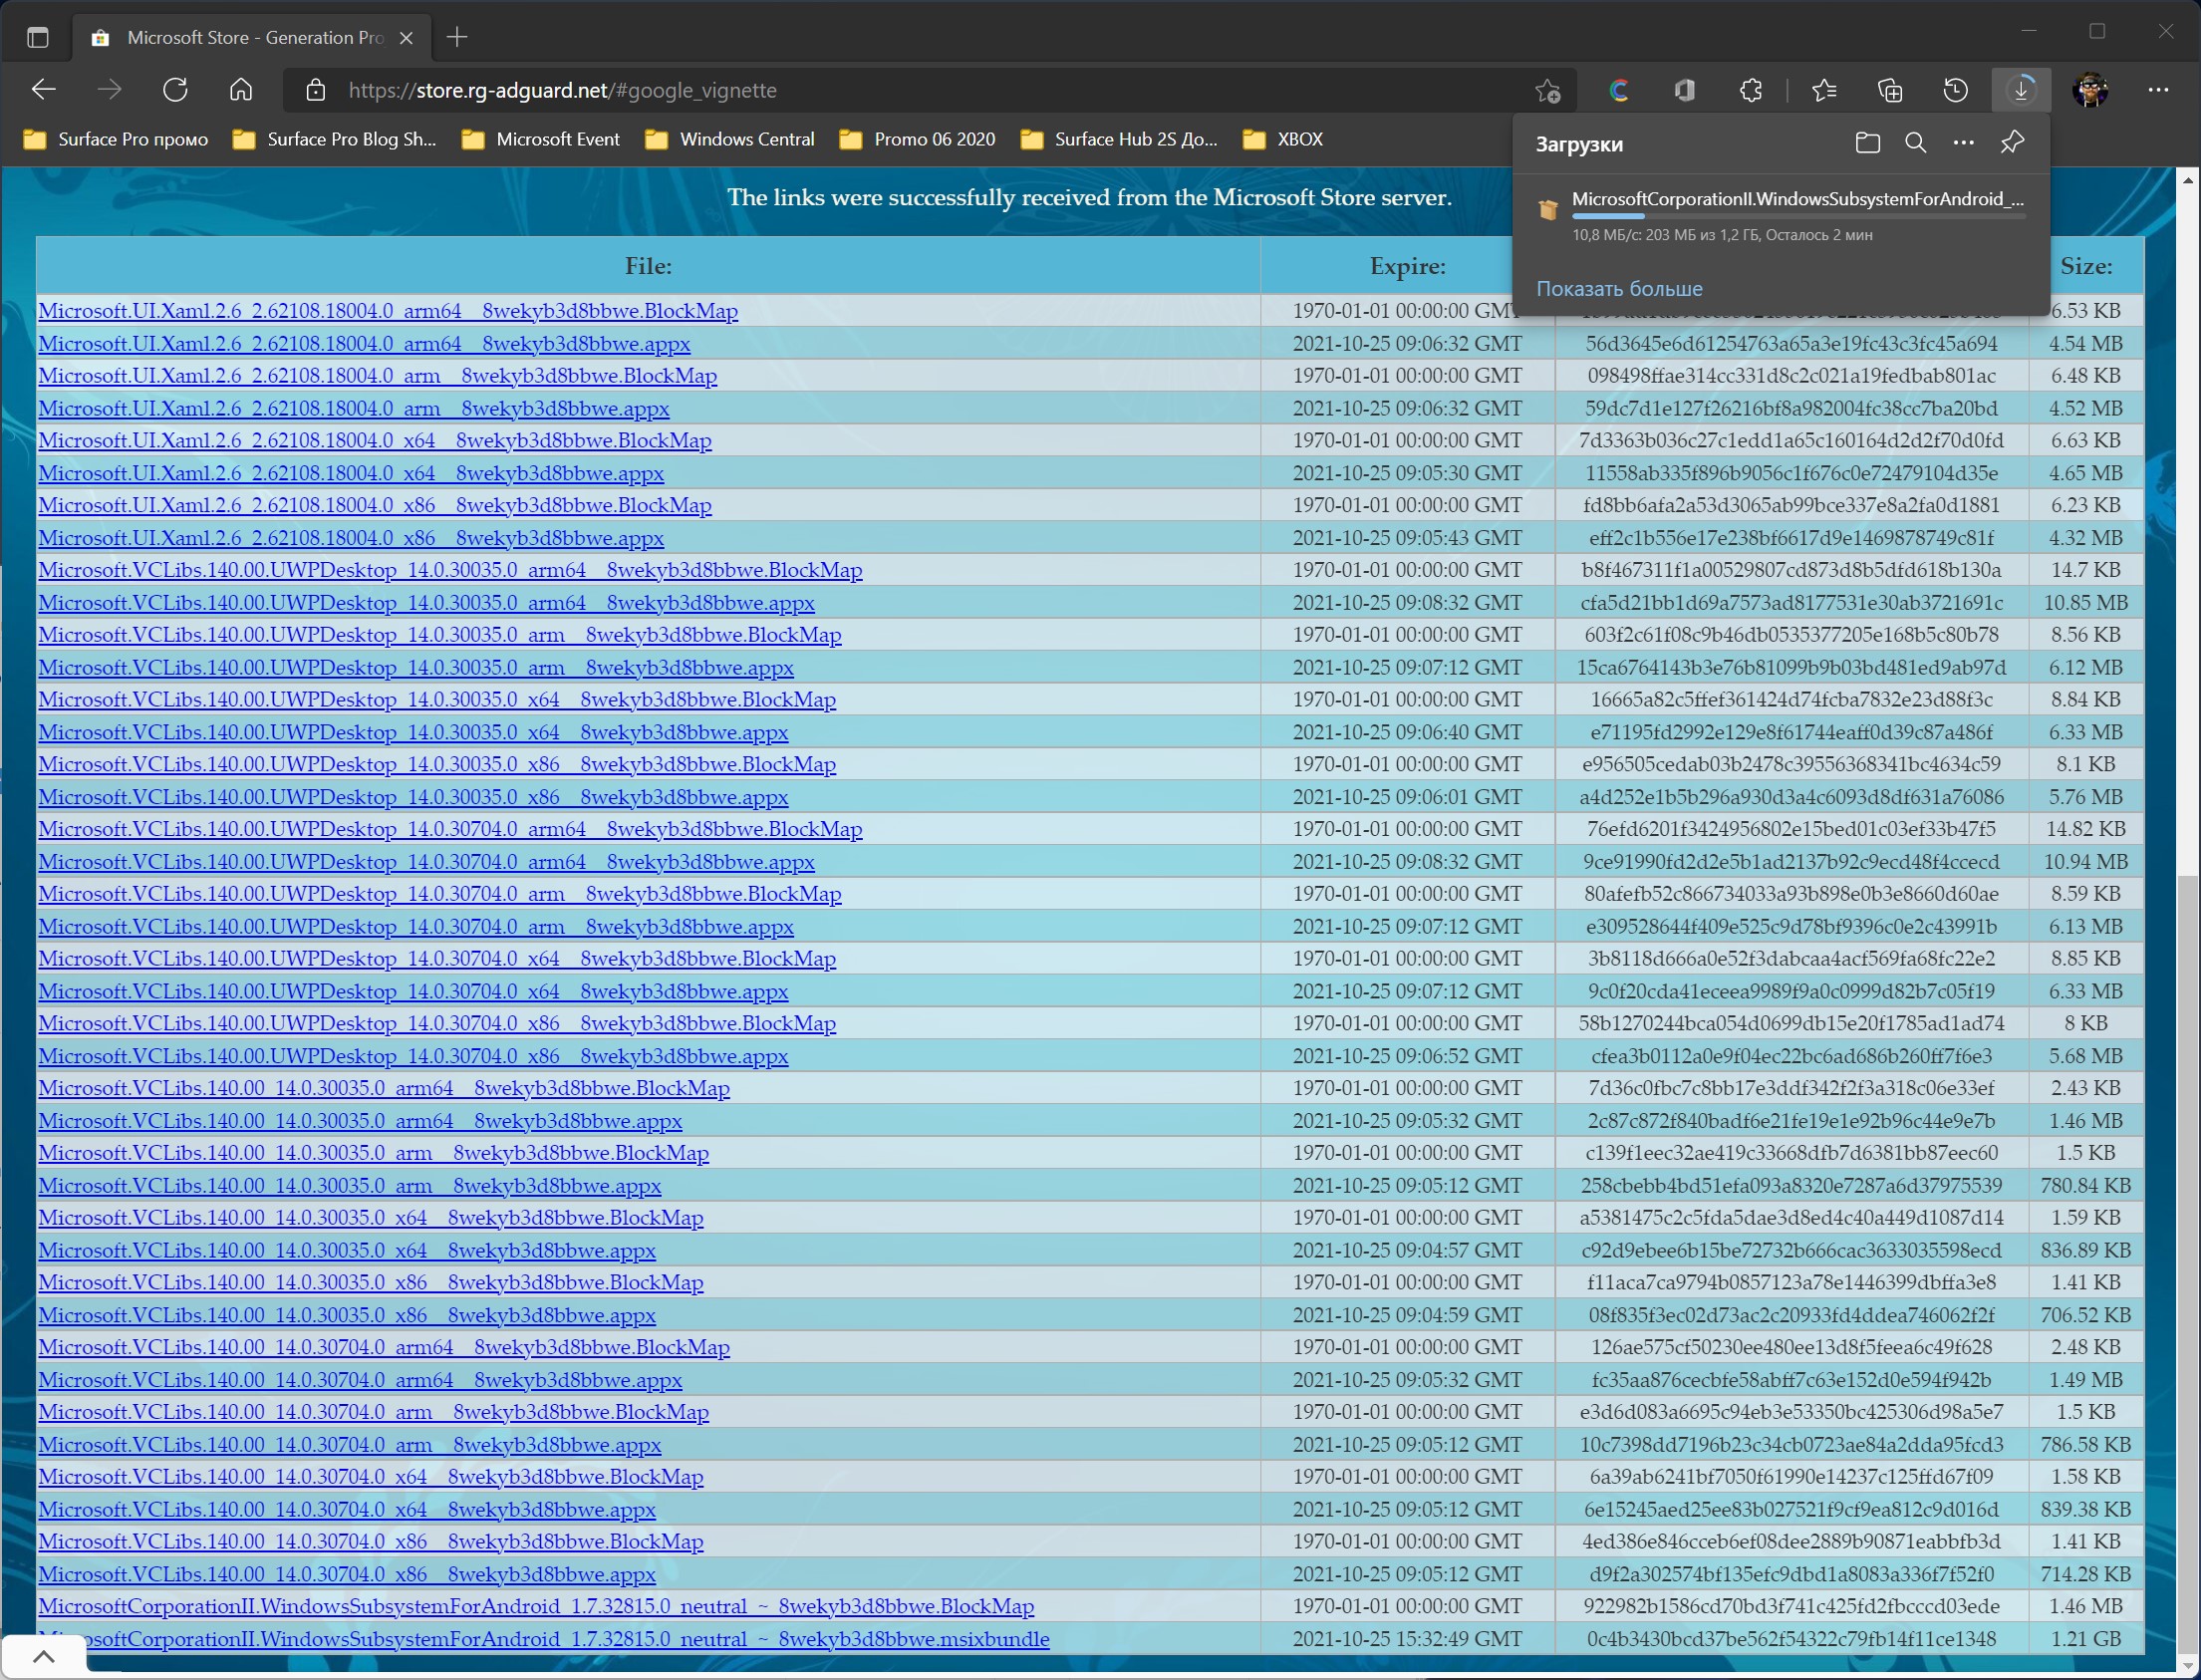Image resolution: width=2201 pixels, height=1680 pixels.
Task: Select the 1.21 GB size cell
Action: click(x=2086, y=1639)
